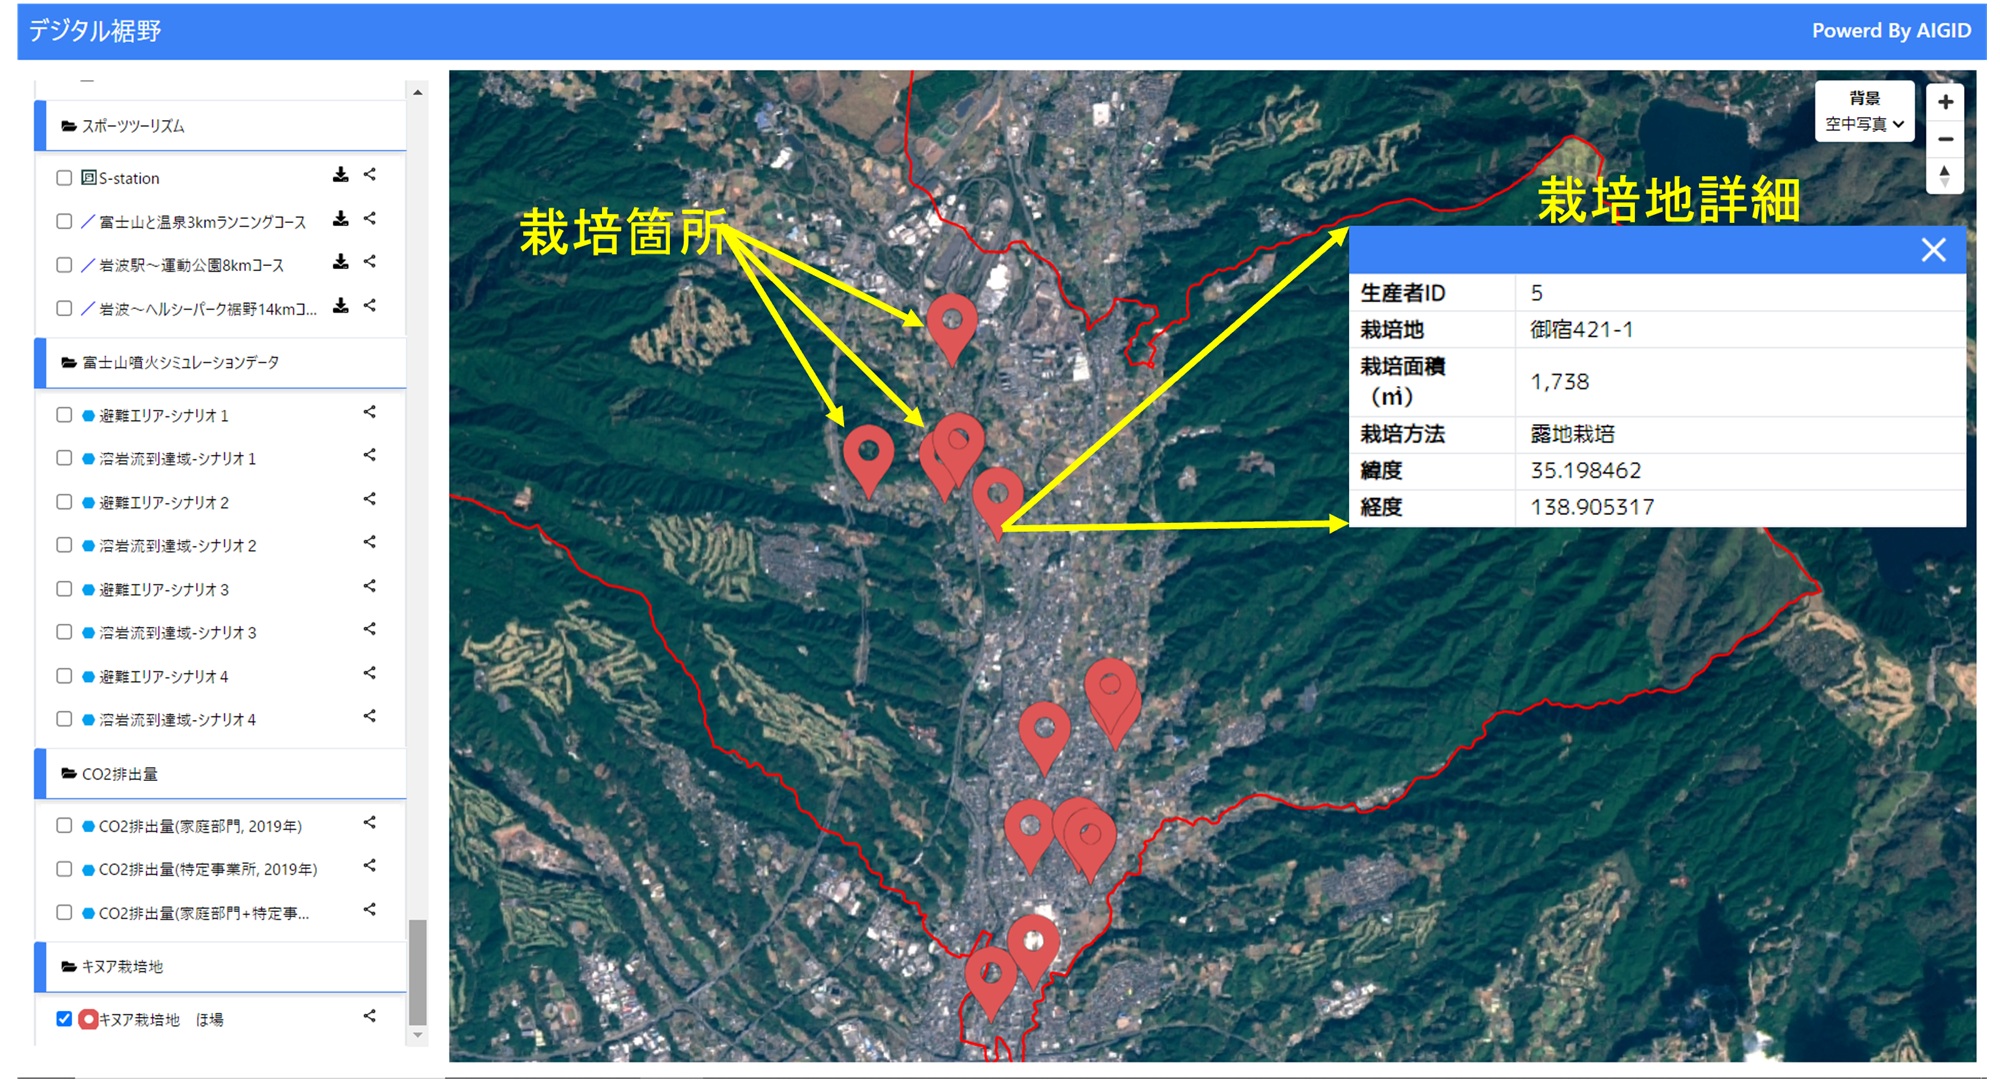Viewport: 2000px width, 1083px height.
Task: Enable the S-station layer checkbox
Action: click(64, 178)
